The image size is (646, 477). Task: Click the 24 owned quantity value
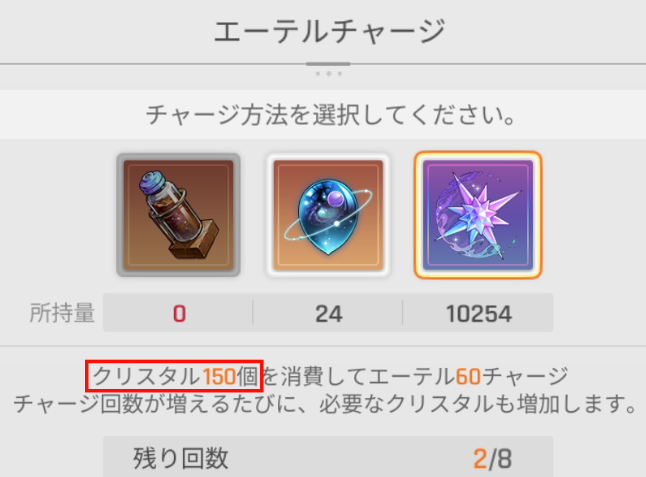click(x=328, y=314)
